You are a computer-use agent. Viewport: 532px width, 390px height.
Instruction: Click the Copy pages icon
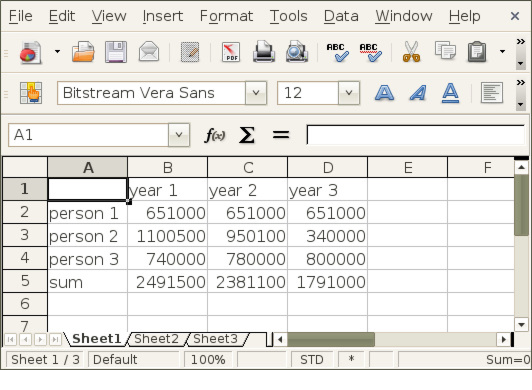[445, 51]
